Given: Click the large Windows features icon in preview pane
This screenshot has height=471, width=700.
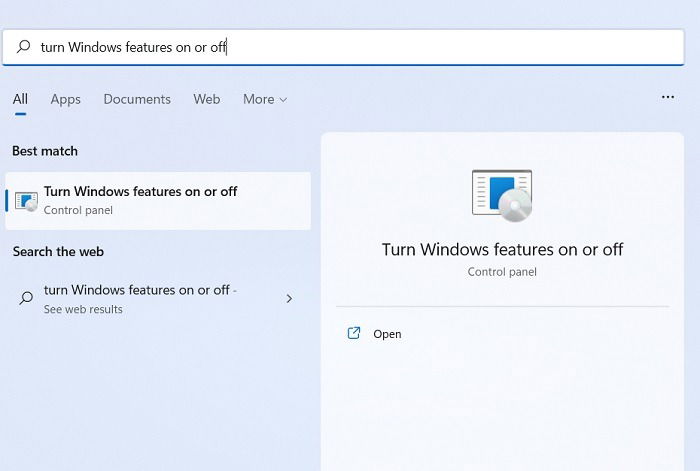Looking at the screenshot, I should click(x=502, y=196).
